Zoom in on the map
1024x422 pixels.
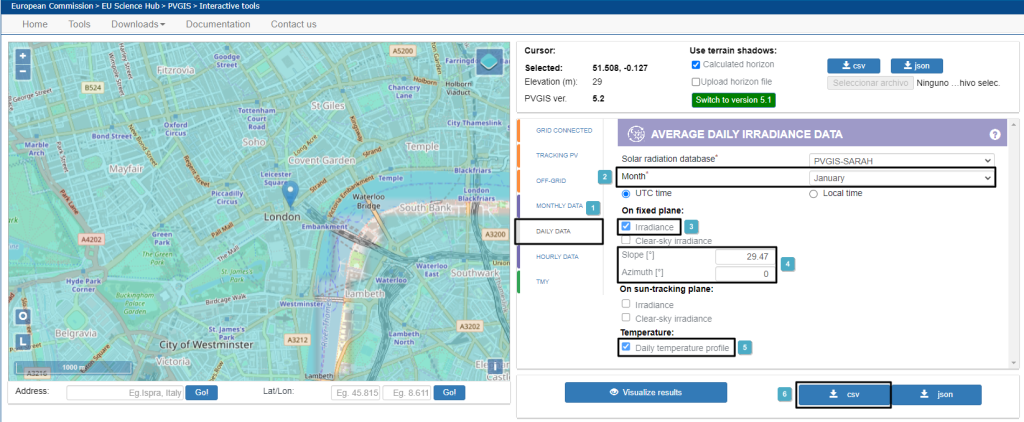[x=23, y=56]
